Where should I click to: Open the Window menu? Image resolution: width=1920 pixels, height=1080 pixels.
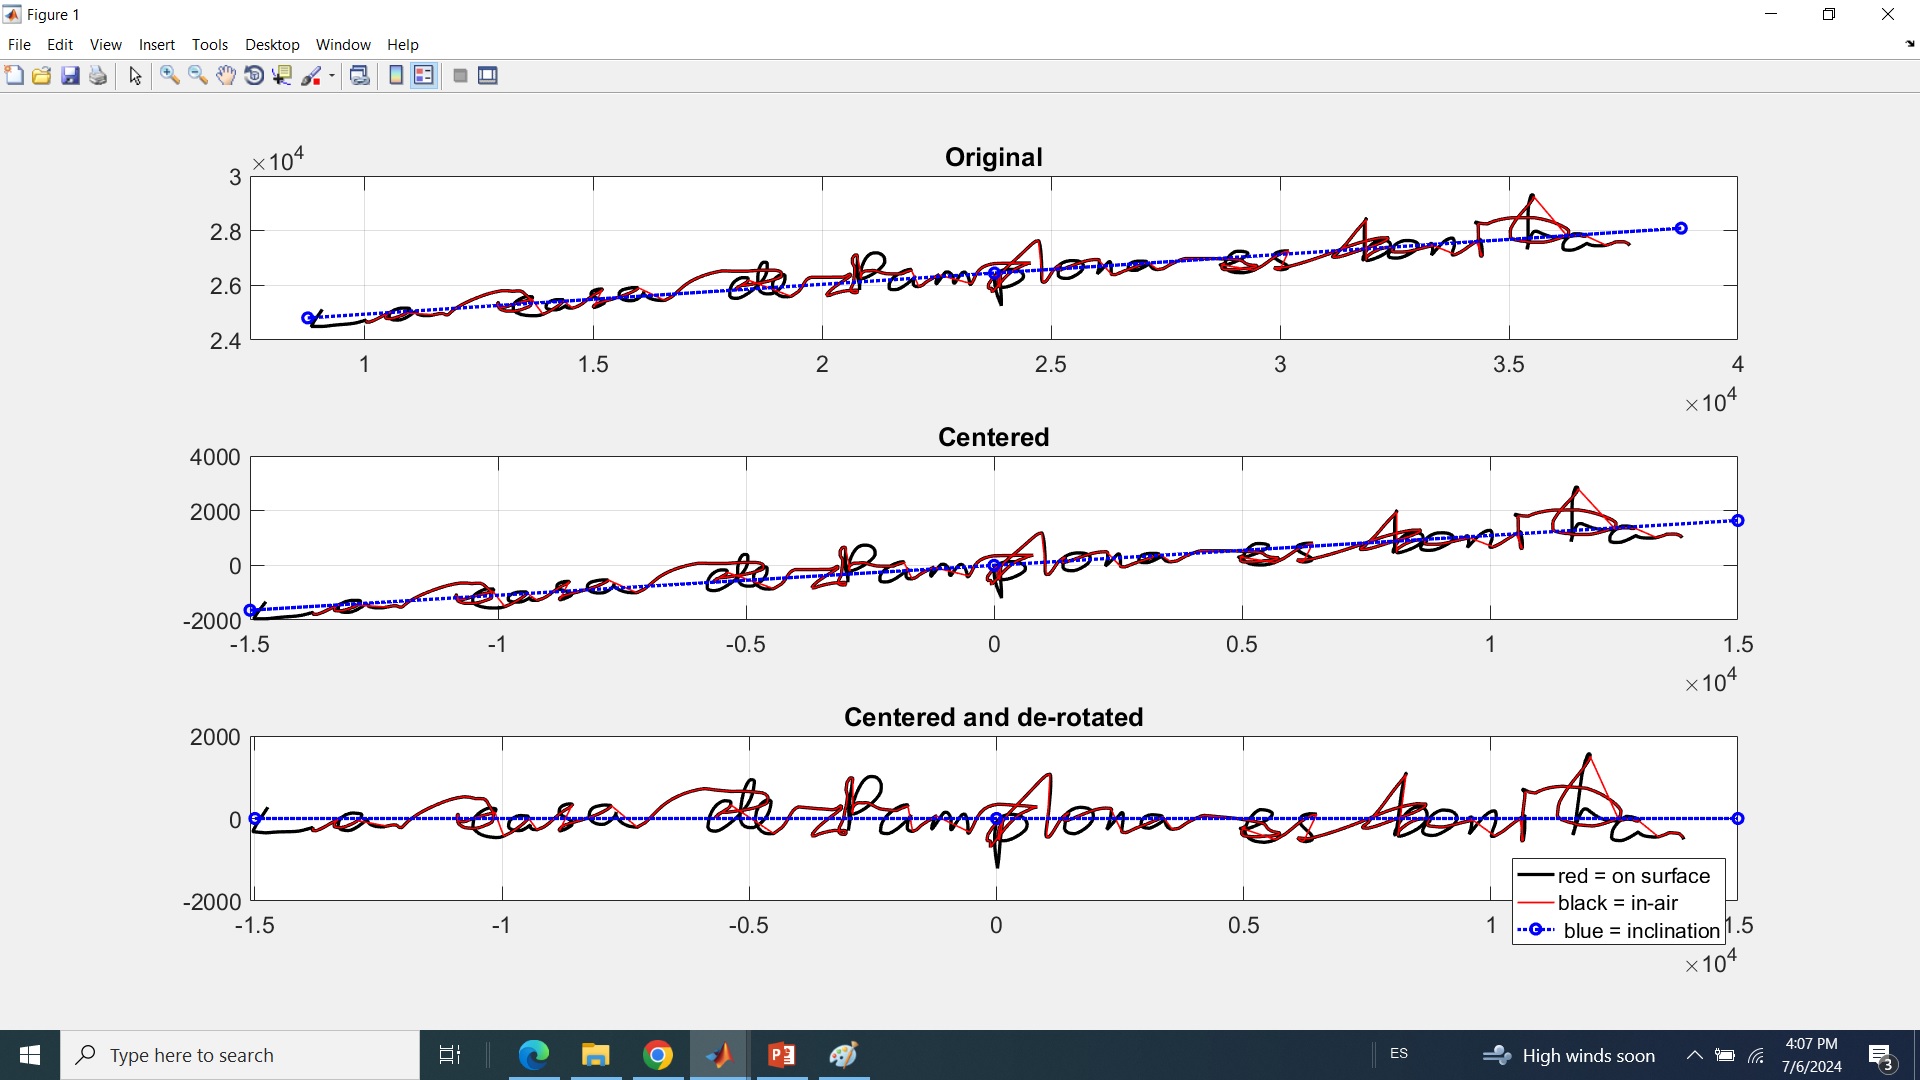[x=343, y=45]
